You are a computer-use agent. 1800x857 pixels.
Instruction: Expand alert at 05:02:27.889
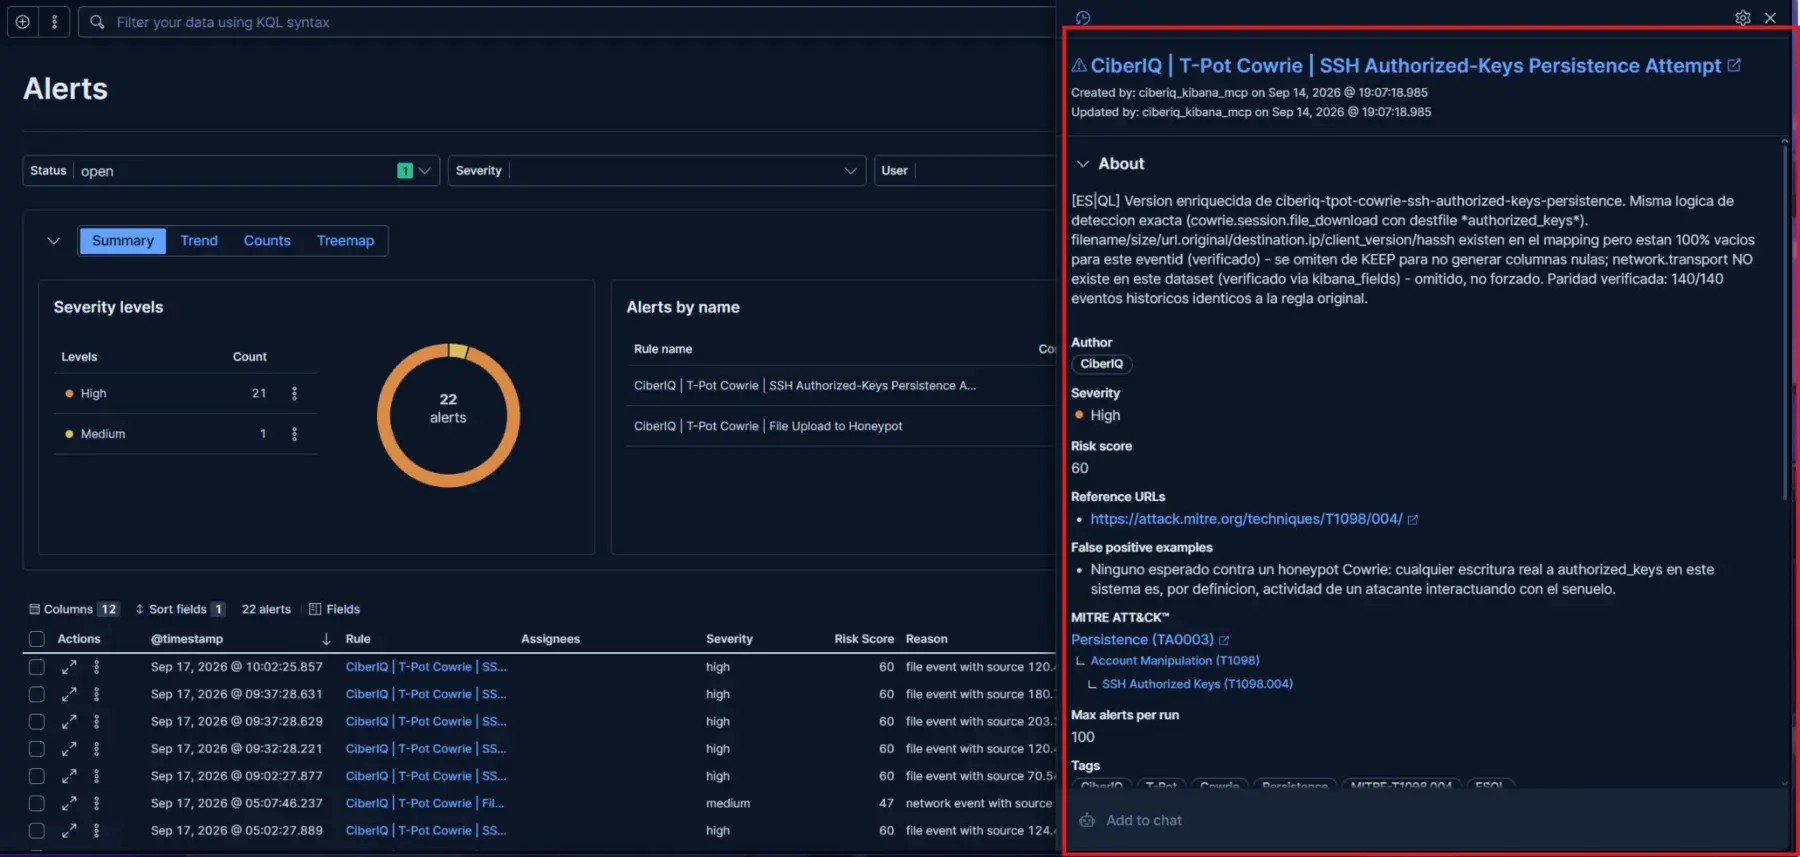[x=69, y=831]
